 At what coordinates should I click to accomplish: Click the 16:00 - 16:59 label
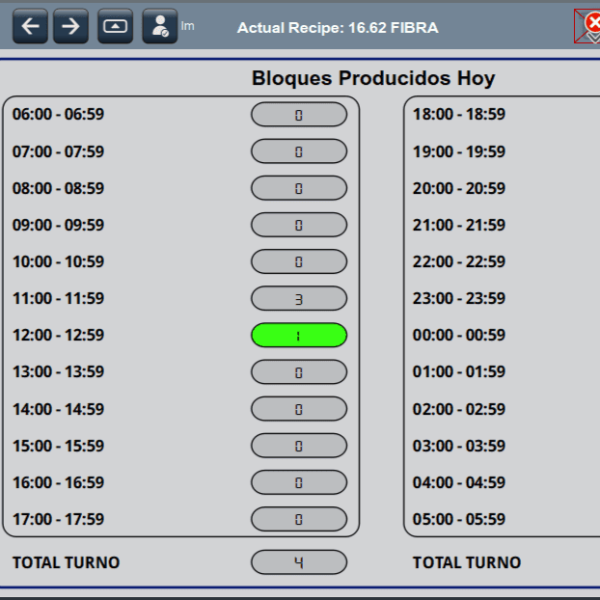(58, 483)
